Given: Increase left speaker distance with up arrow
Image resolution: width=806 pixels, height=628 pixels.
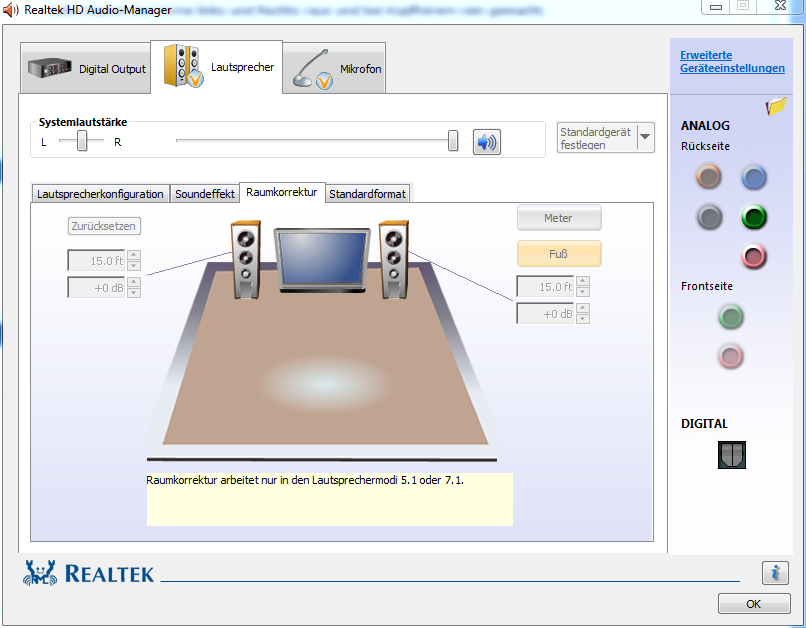Looking at the screenshot, I should pyautogui.click(x=134, y=255).
